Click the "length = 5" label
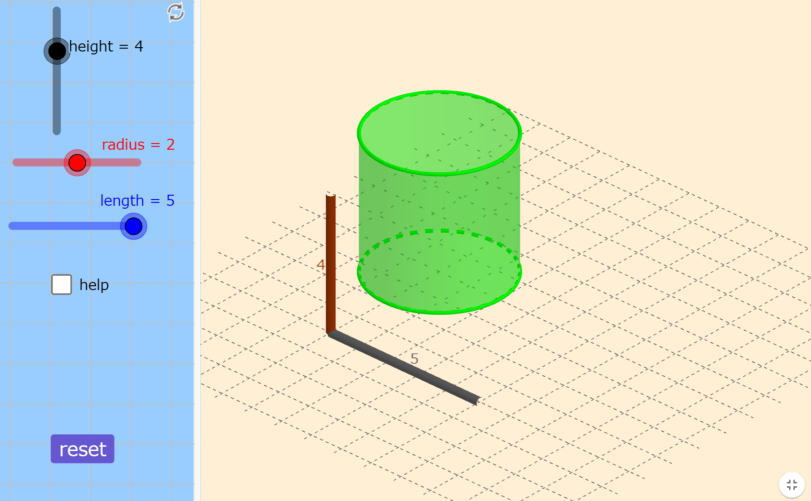This screenshot has width=811, height=501. pos(137,201)
